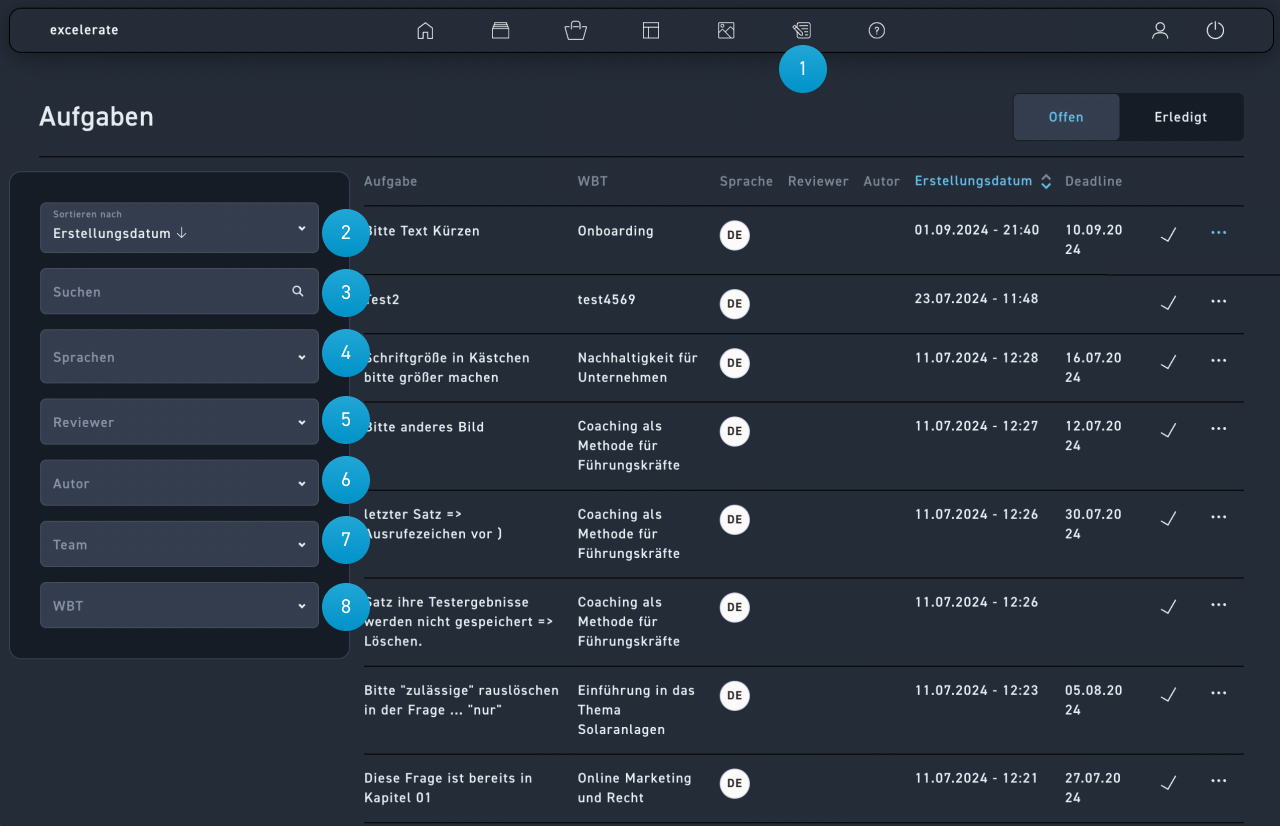1280x826 pixels.
Task: Open the layout templates icon
Action: 651,31
